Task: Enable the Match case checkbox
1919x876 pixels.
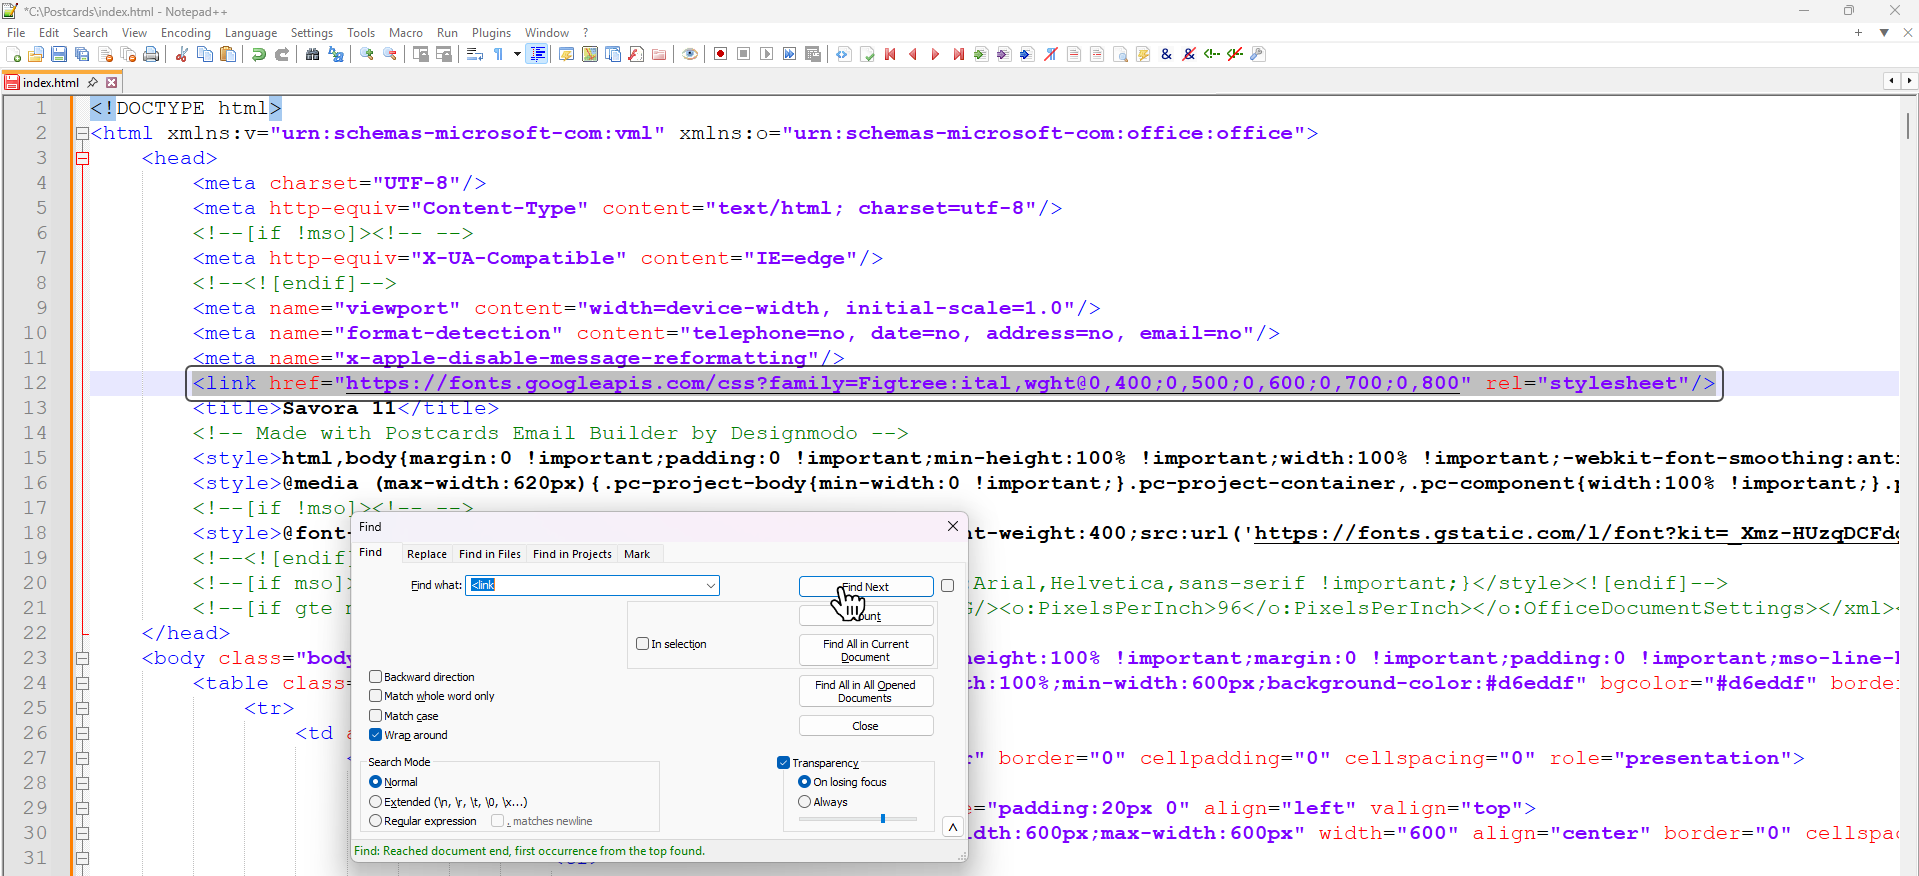Action: coord(376,716)
